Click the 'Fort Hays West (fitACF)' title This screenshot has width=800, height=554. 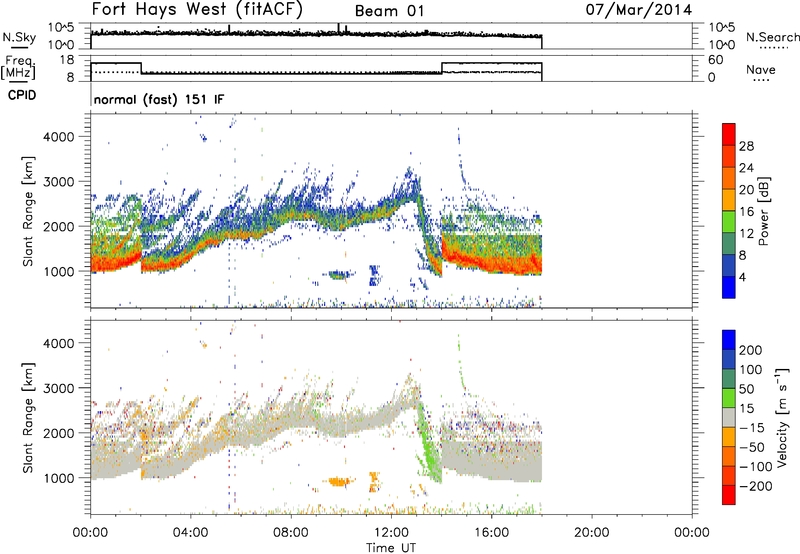pos(197,10)
